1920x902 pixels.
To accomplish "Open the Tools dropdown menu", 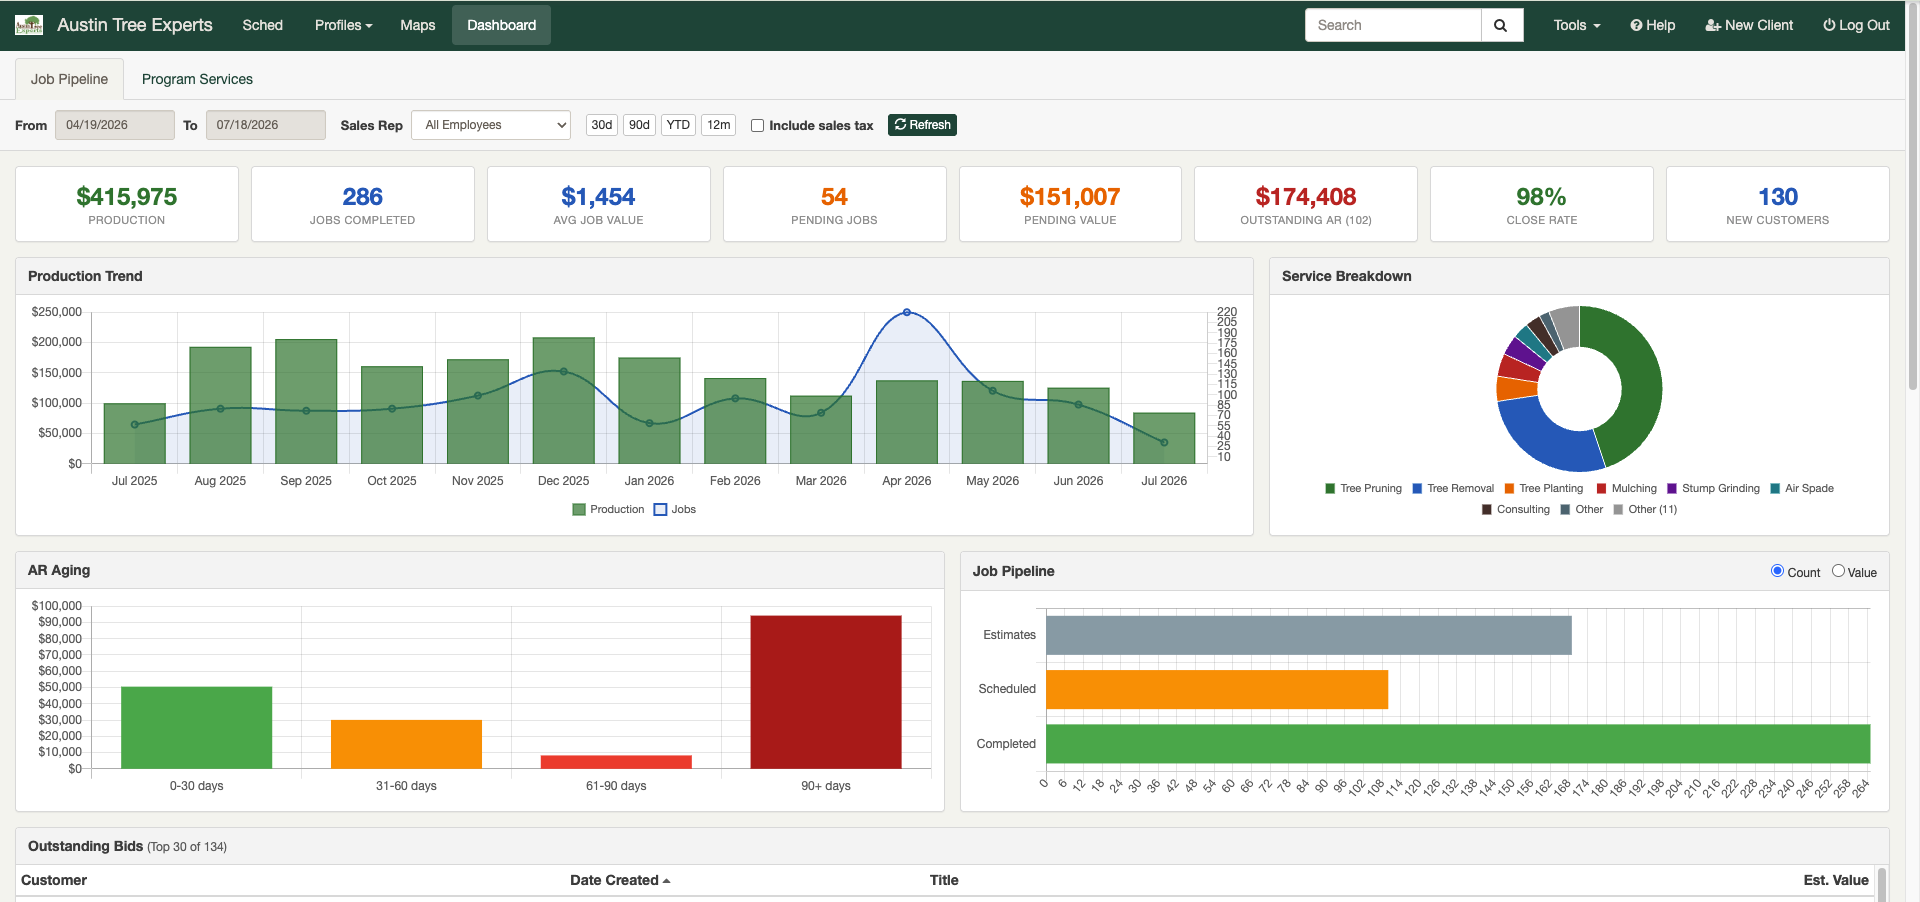I will click(1577, 25).
